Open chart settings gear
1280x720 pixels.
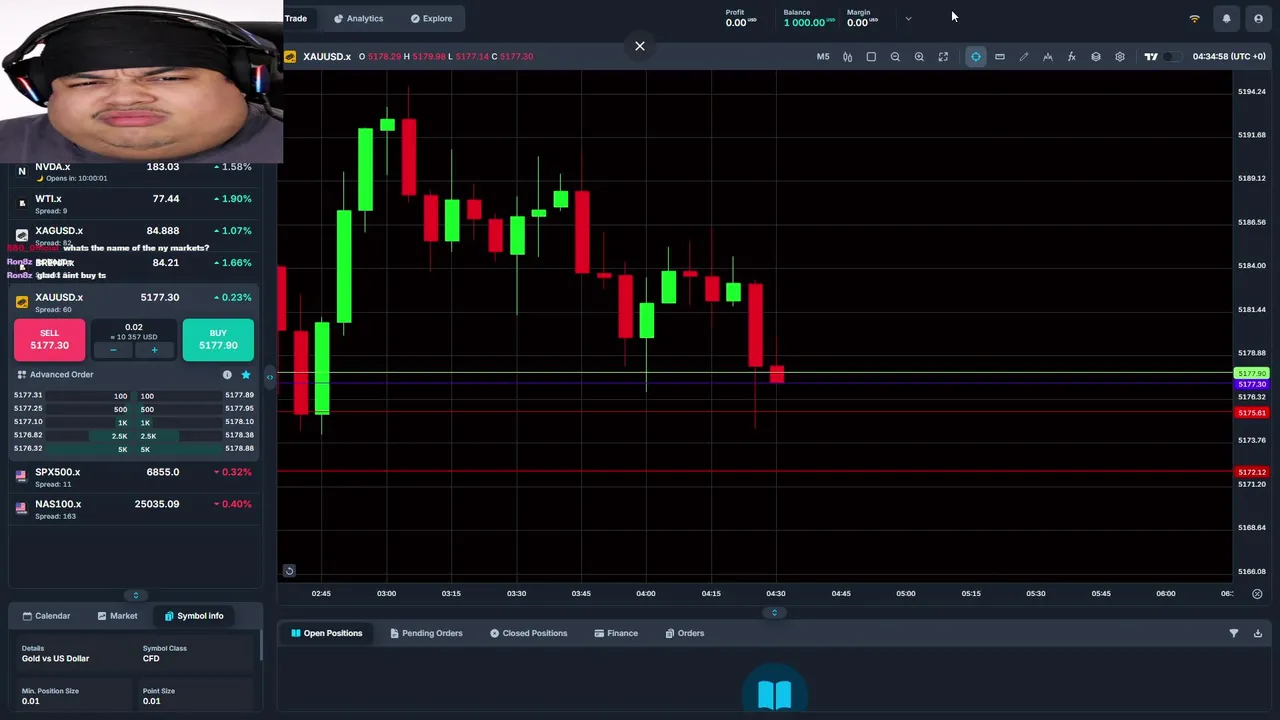[1120, 57]
